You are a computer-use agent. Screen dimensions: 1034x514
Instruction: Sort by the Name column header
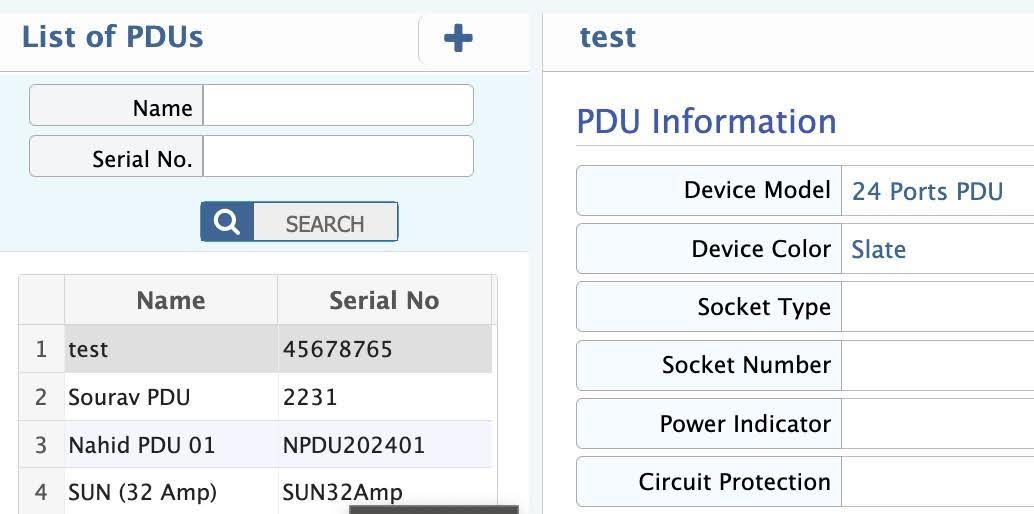[171, 300]
